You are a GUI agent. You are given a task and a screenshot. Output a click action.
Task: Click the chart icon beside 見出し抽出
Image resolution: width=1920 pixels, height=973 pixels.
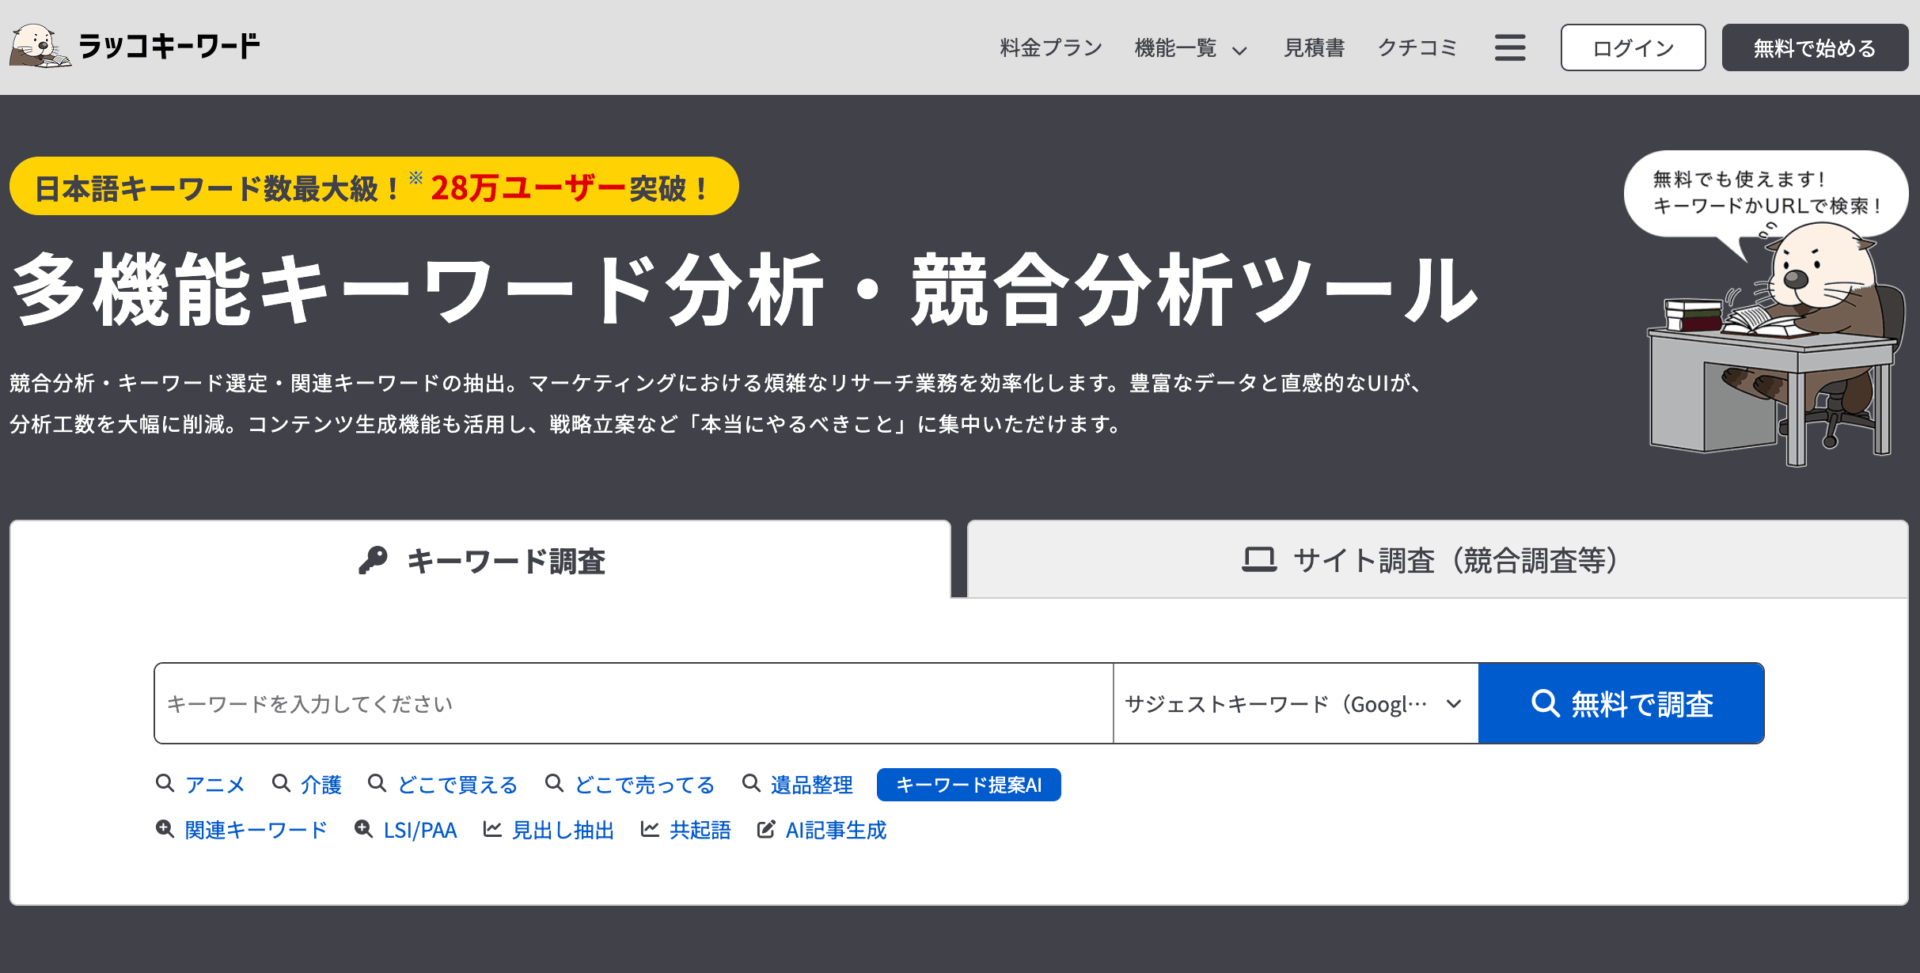tap(491, 829)
